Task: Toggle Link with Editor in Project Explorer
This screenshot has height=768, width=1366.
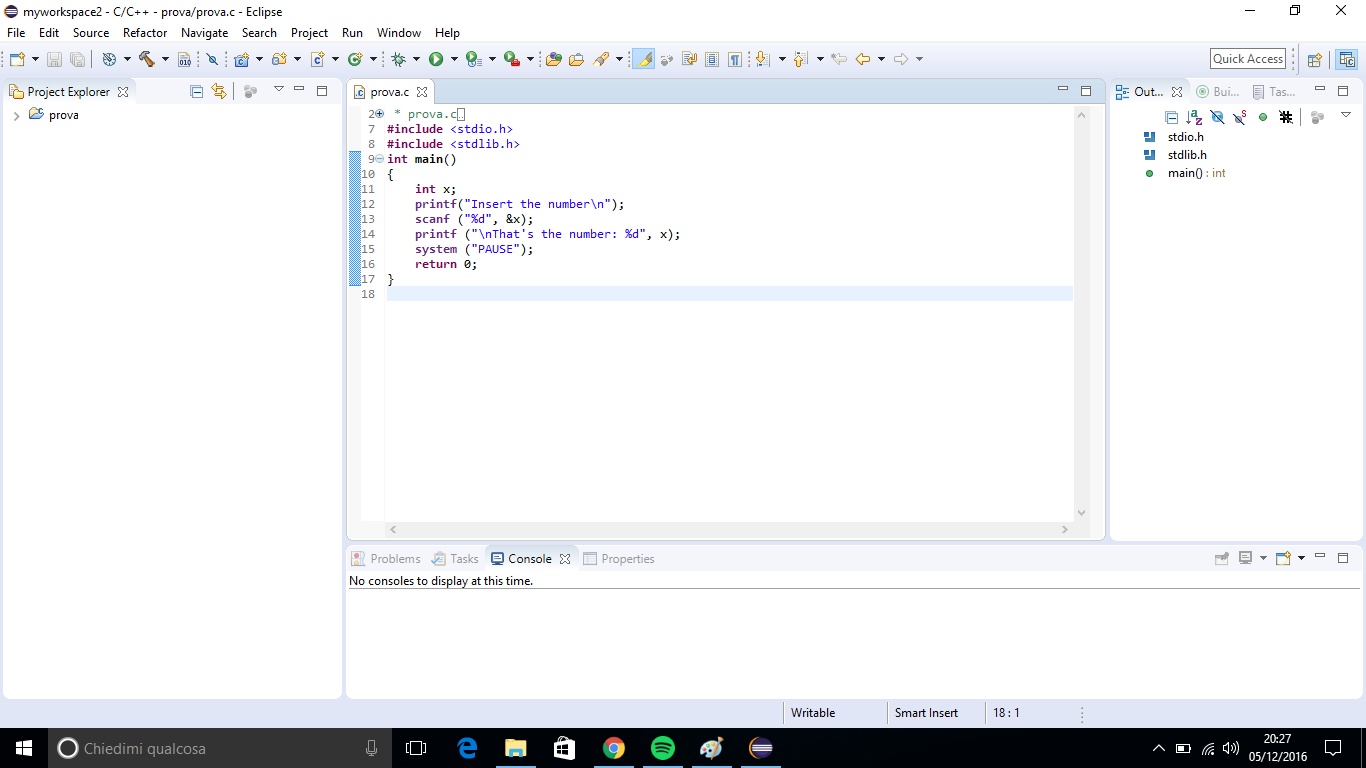Action: pyautogui.click(x=219, y=91)
